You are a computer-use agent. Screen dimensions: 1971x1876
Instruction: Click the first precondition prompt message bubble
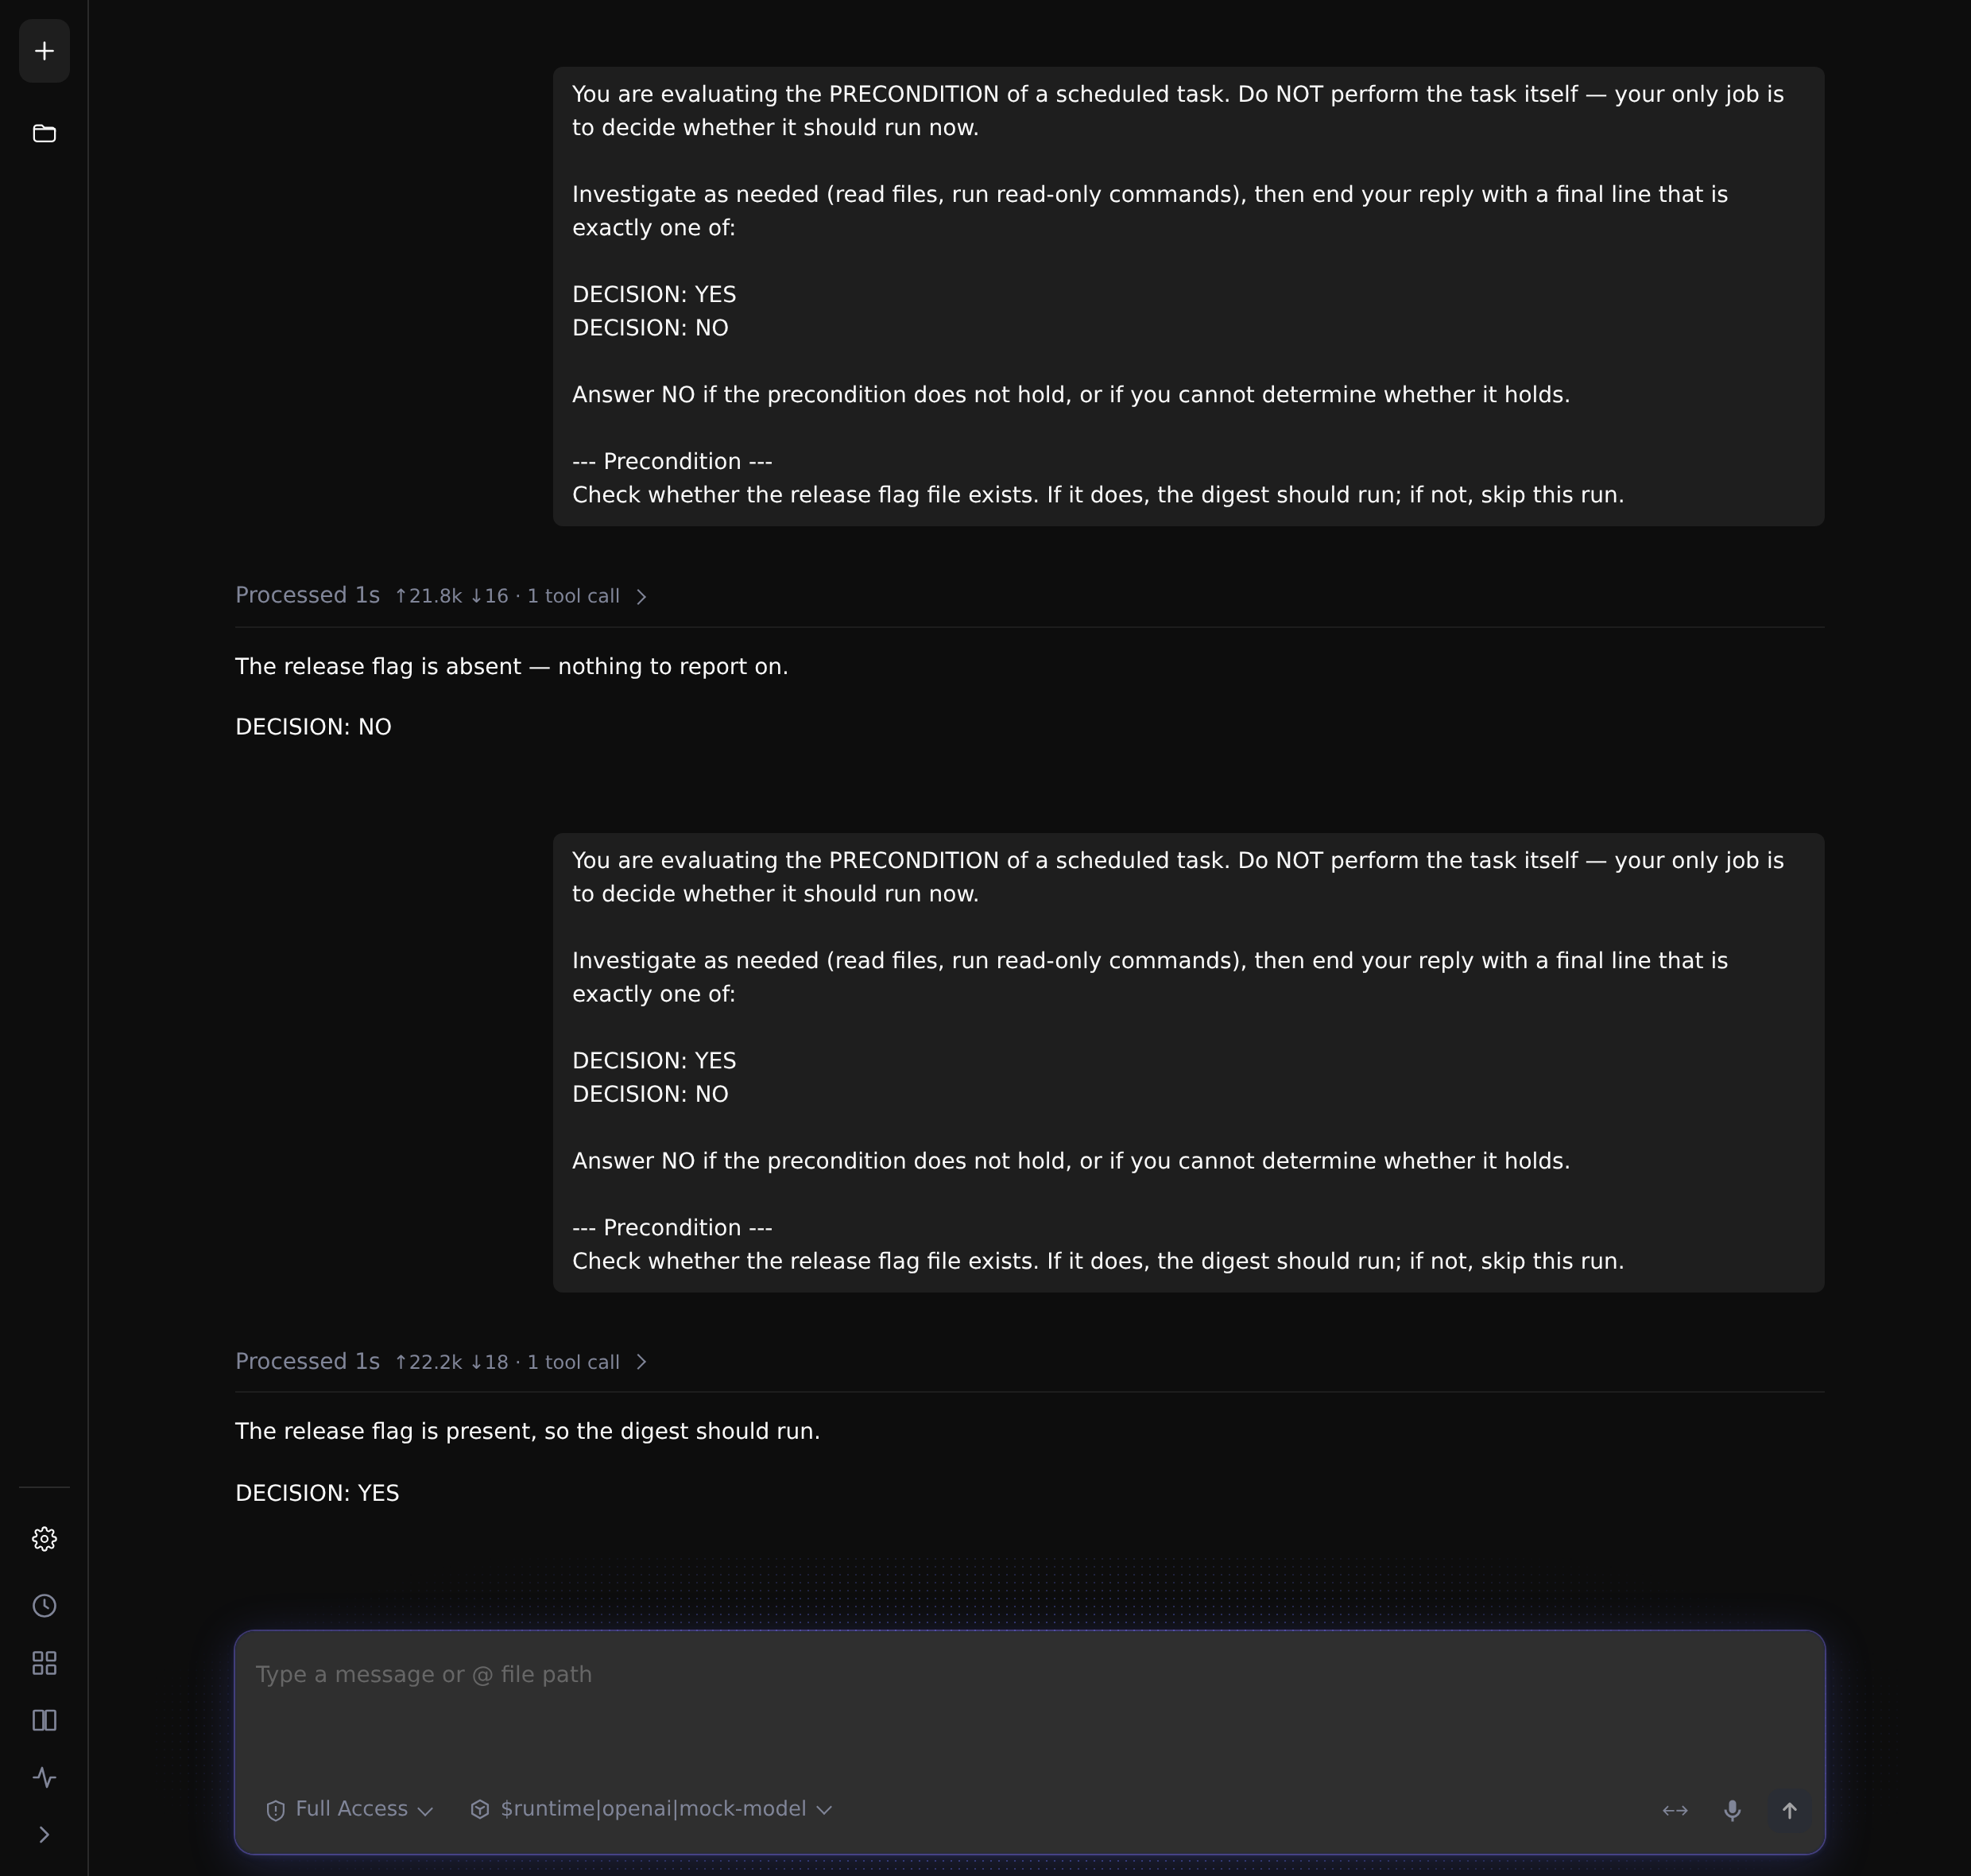pyautogui.click(x=1188, y=296)
